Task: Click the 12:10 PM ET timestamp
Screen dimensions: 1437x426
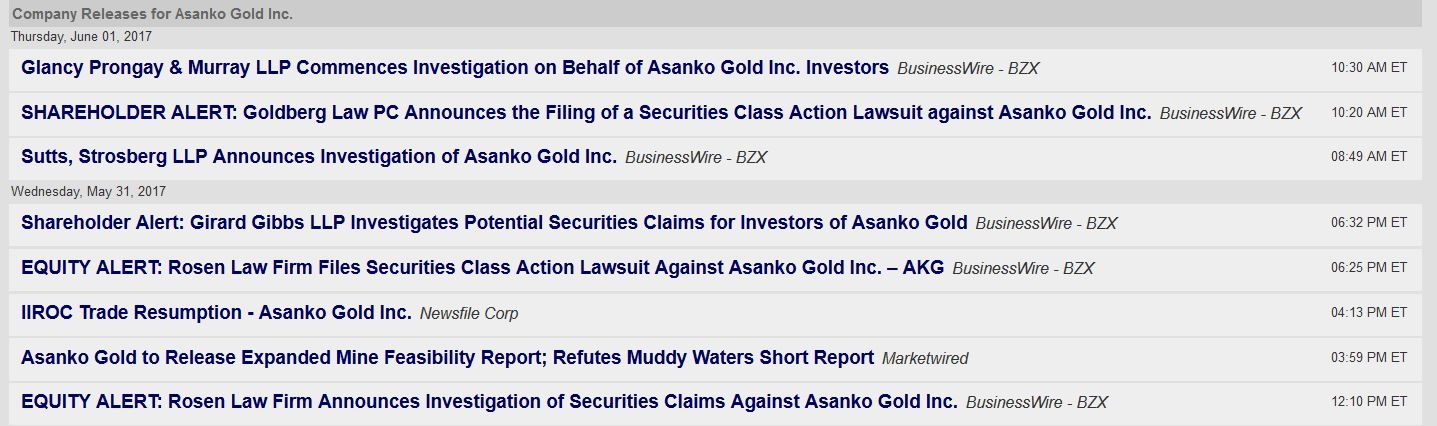Action: click(x=1368, y=402)
